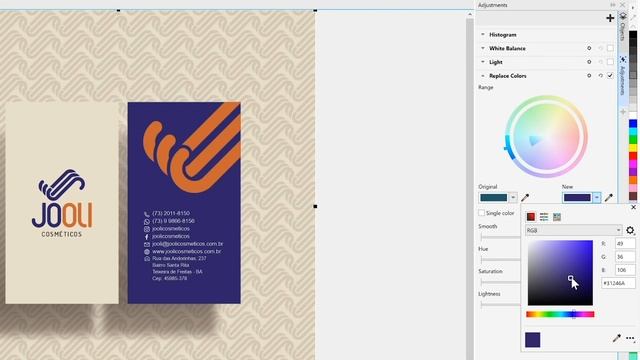
Task: Use the eyedropper in the color popup
Action: pos(616,338)
